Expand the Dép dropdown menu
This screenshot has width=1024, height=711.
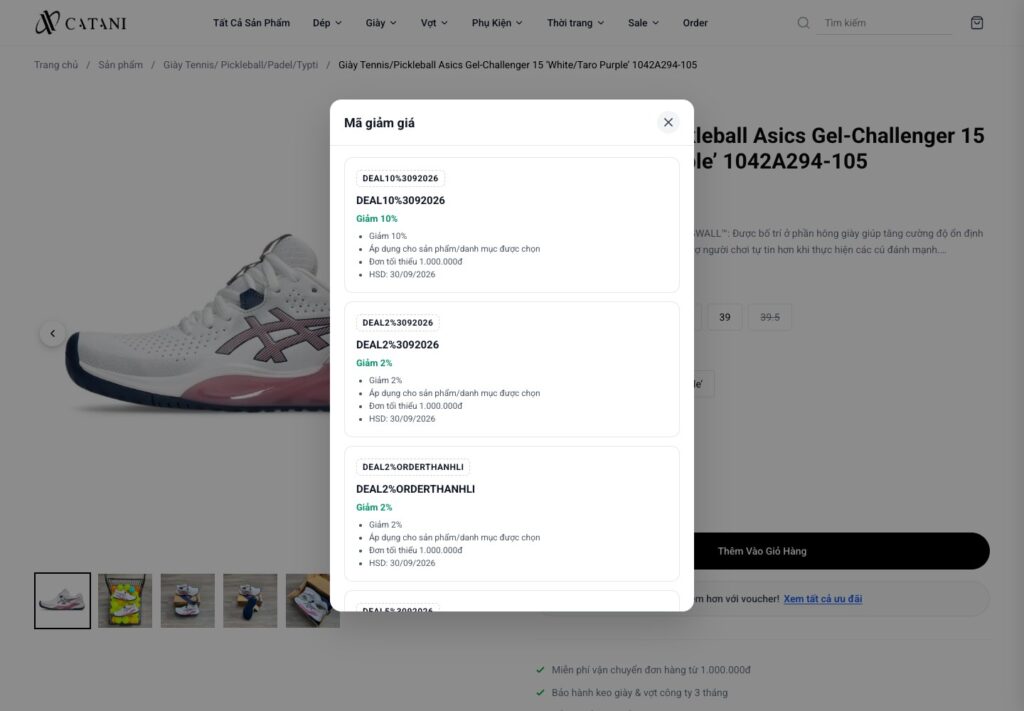click(x=327, y=23)
